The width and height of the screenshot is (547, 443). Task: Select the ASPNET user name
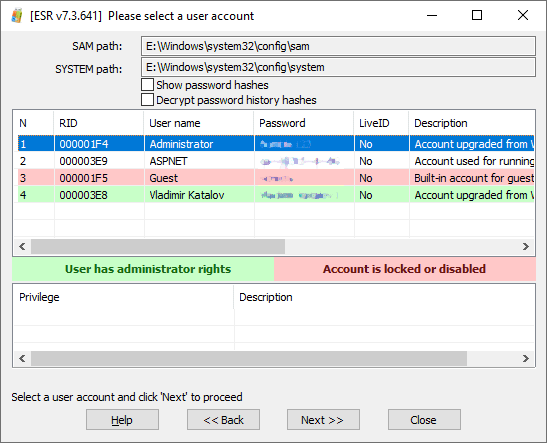click(168, 161)
